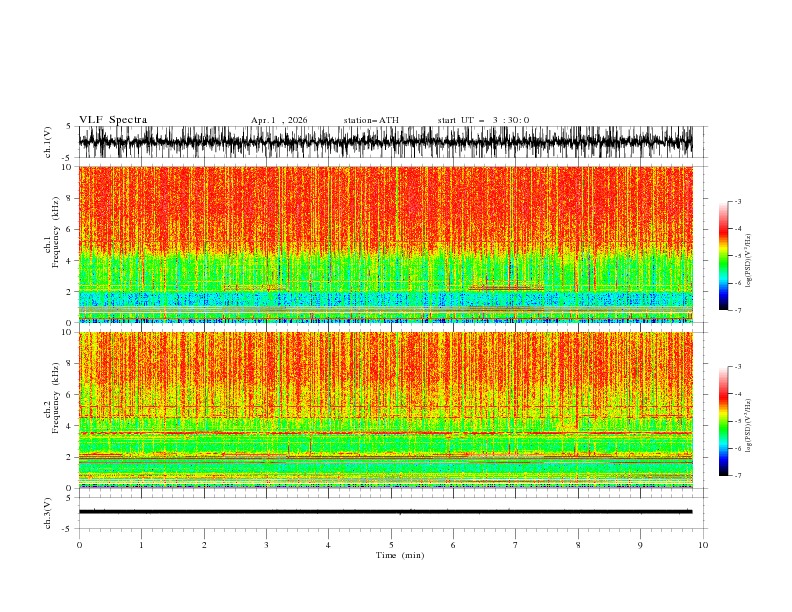Click the '10' kHz tick of ch.2 spectrogram
Image resolution: width=792 pixels, height=612 pixels.
click(67, 332)
